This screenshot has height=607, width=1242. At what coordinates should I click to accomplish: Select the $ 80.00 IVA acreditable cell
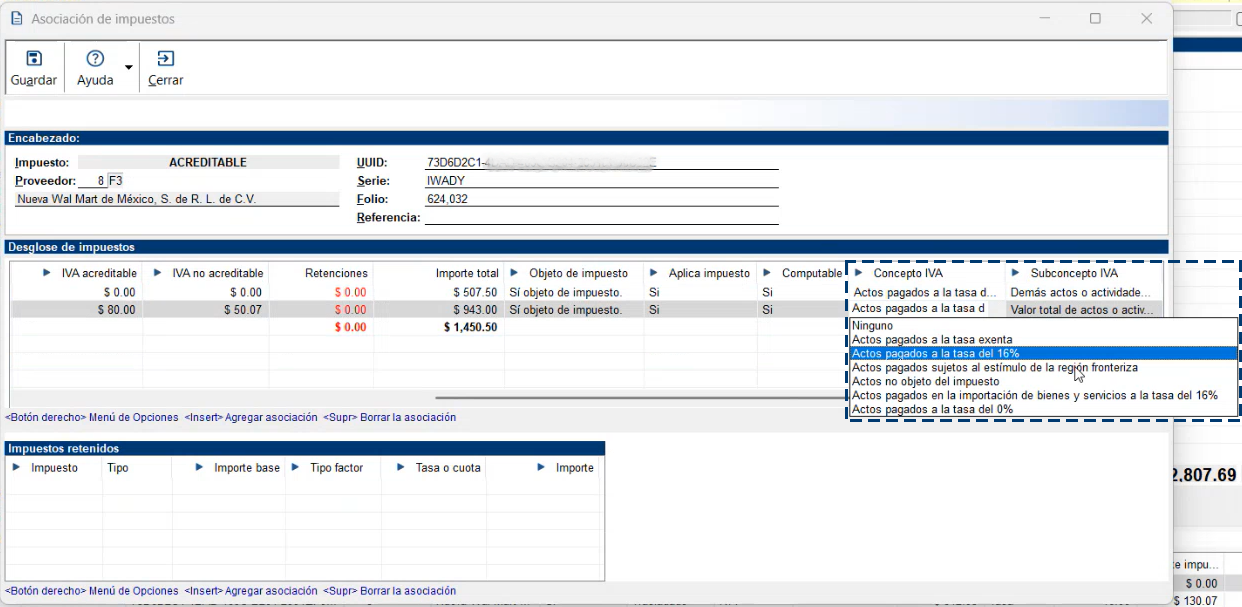[x=76, y=310]
